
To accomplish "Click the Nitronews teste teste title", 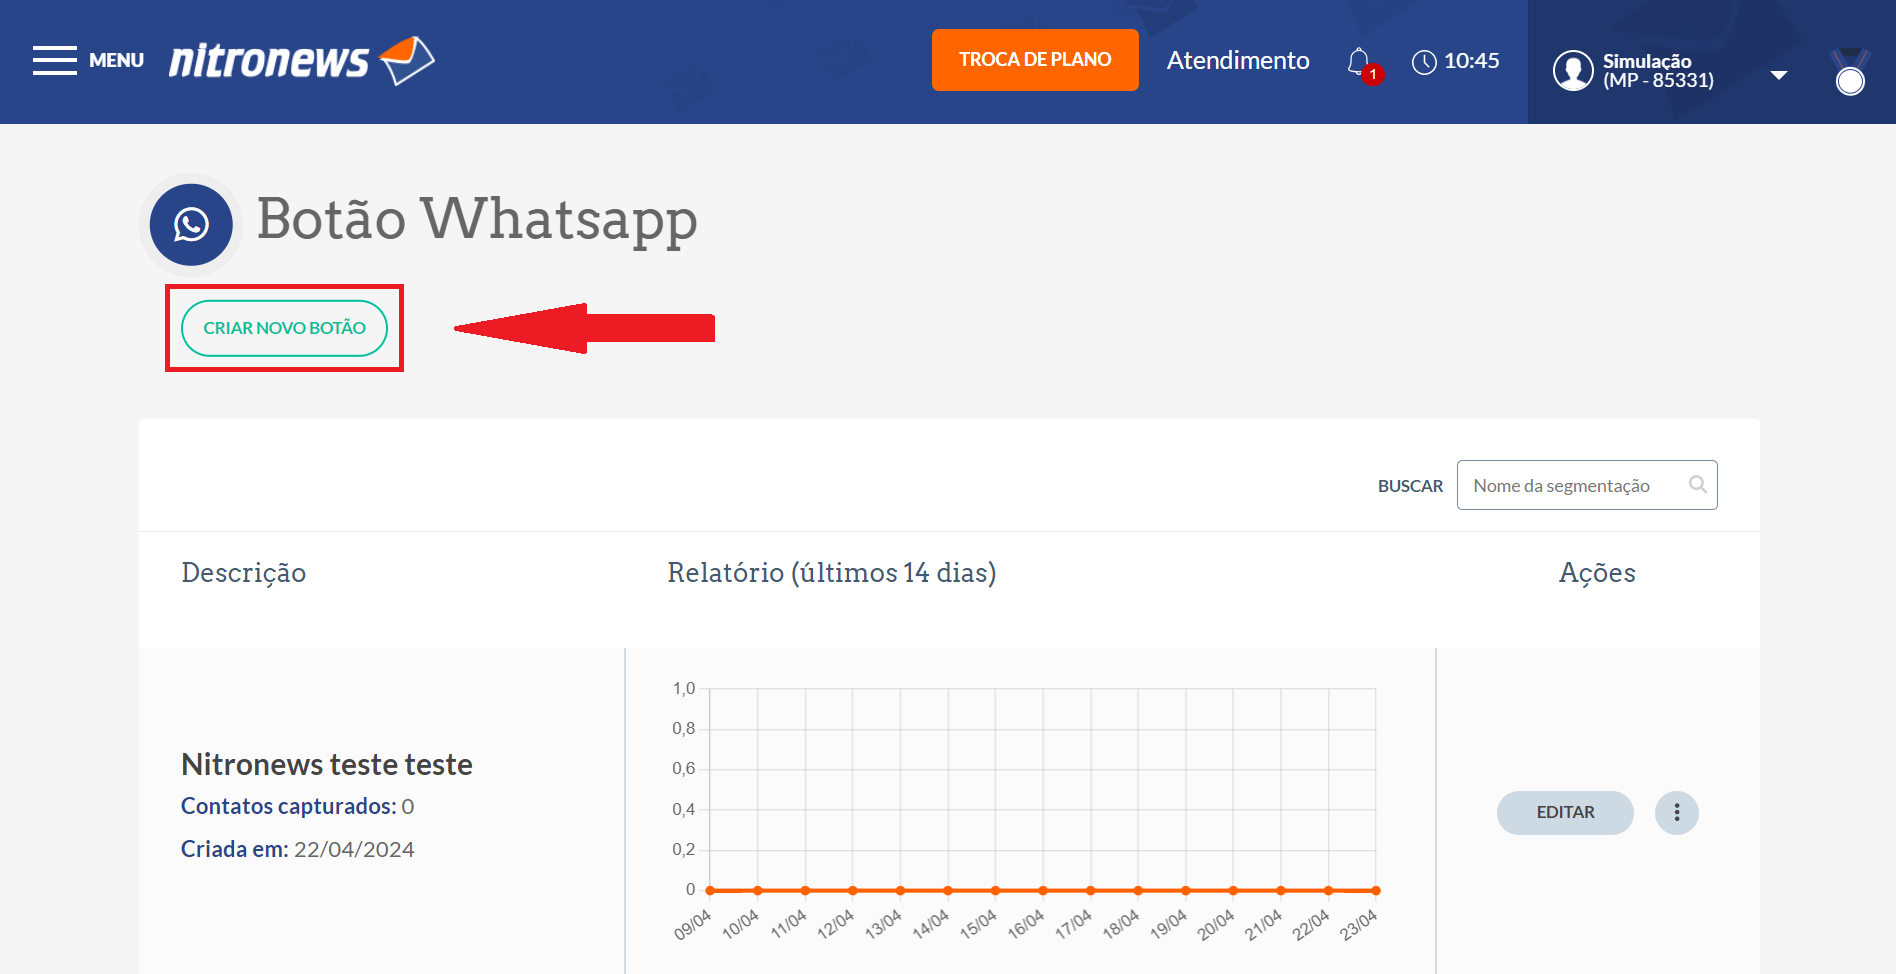I will click(326, 764).
